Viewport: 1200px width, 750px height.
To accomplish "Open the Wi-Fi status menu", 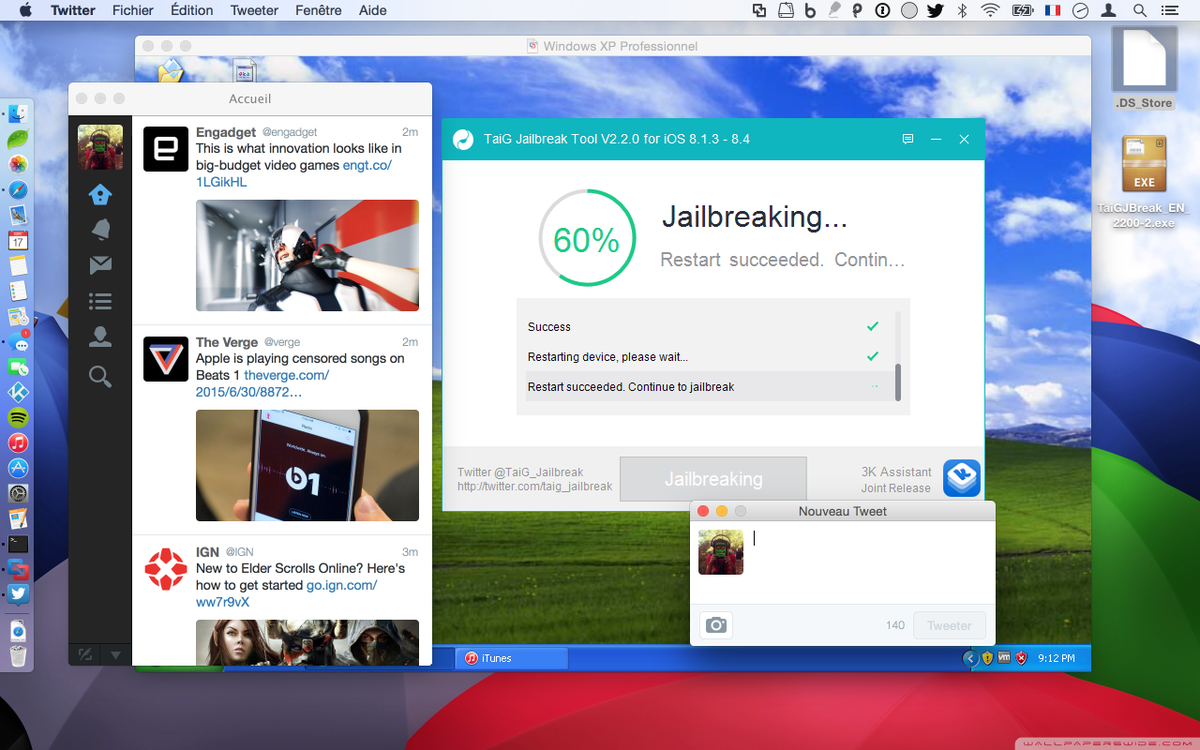I will point(990,10).
